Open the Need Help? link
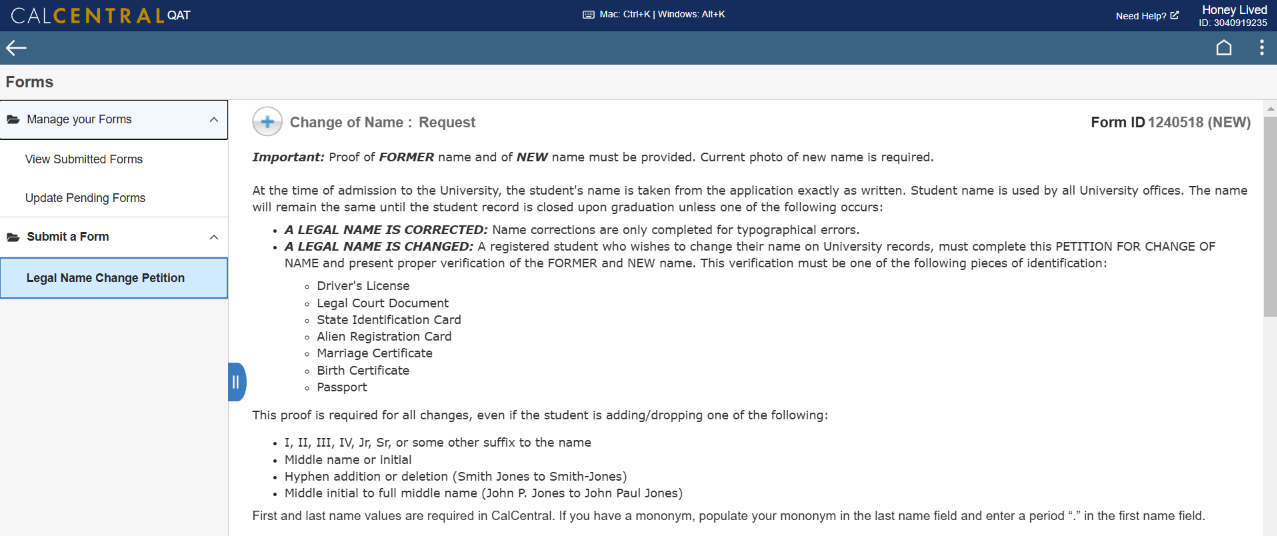Viewport: 1277px width, 536px height. pos(1146,16)
